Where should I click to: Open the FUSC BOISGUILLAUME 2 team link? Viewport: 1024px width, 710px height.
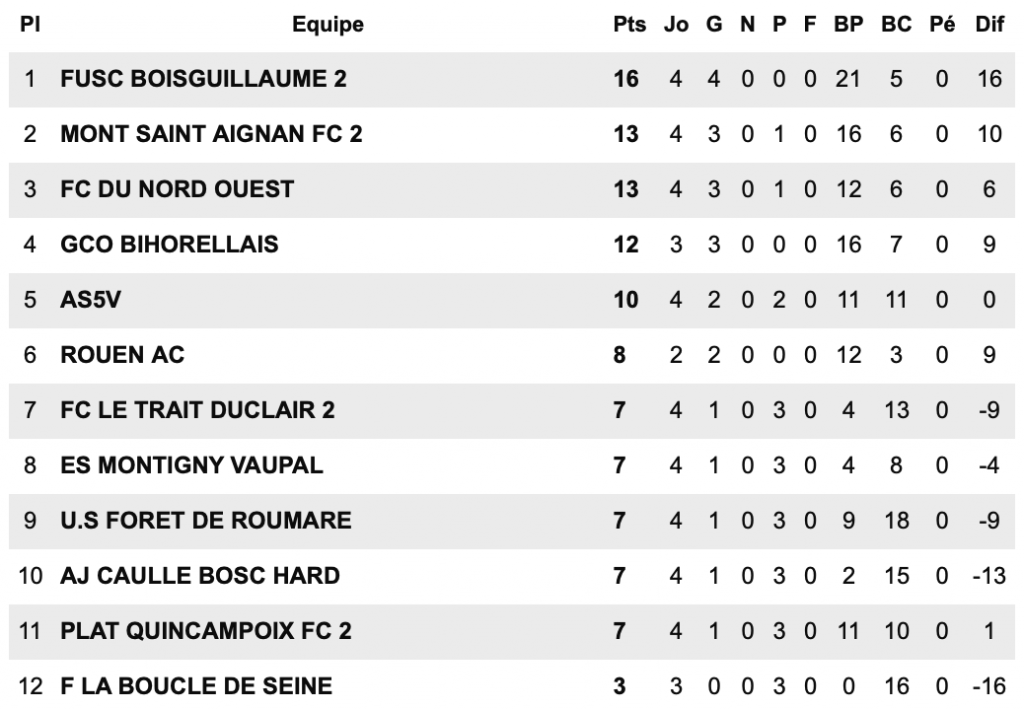coord(204,79)
